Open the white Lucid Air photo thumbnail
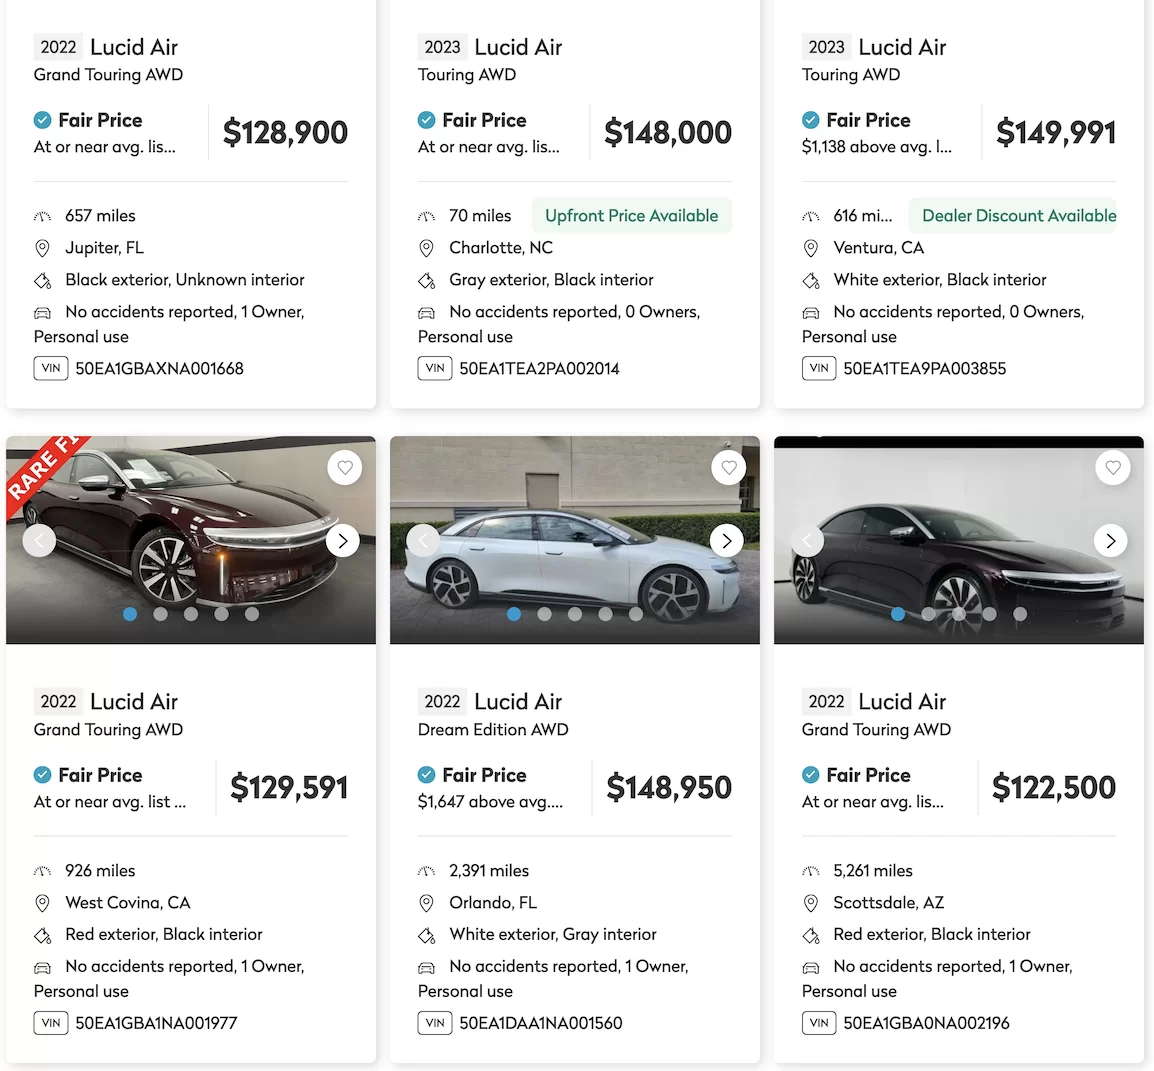The image size is (1154, 1071). [575, 540]
